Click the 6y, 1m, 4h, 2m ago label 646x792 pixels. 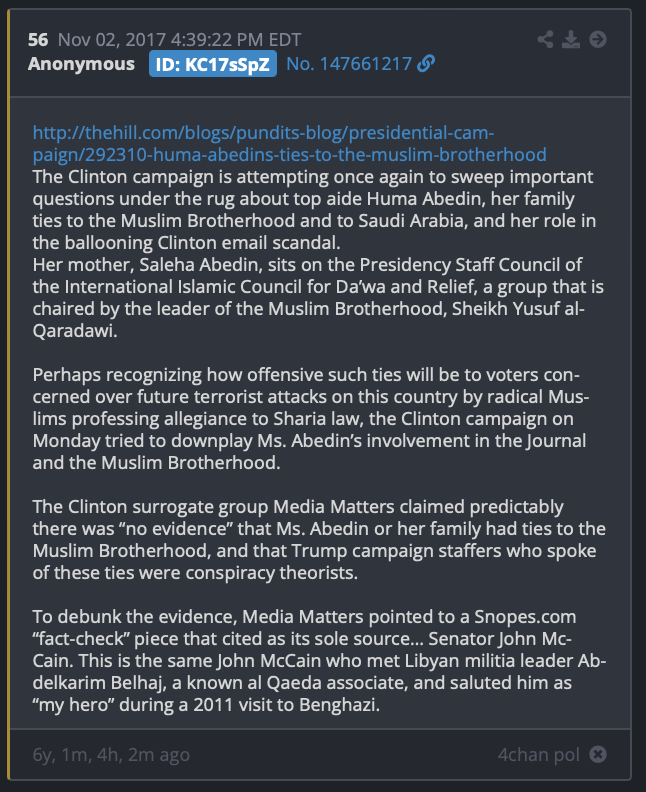(111, 755)
